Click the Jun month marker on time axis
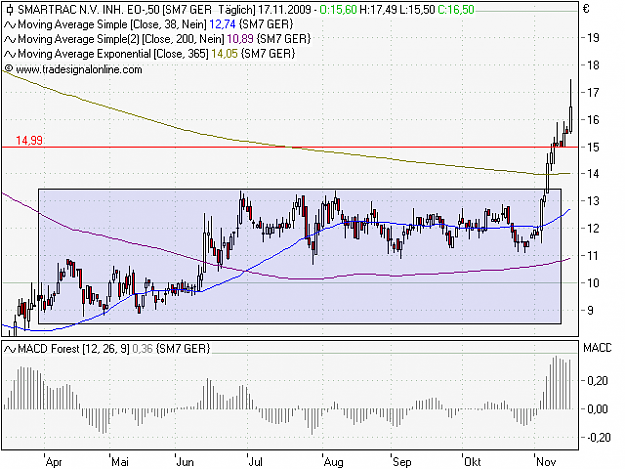Viewport: 625px width, 469px height. click(185, 462)
